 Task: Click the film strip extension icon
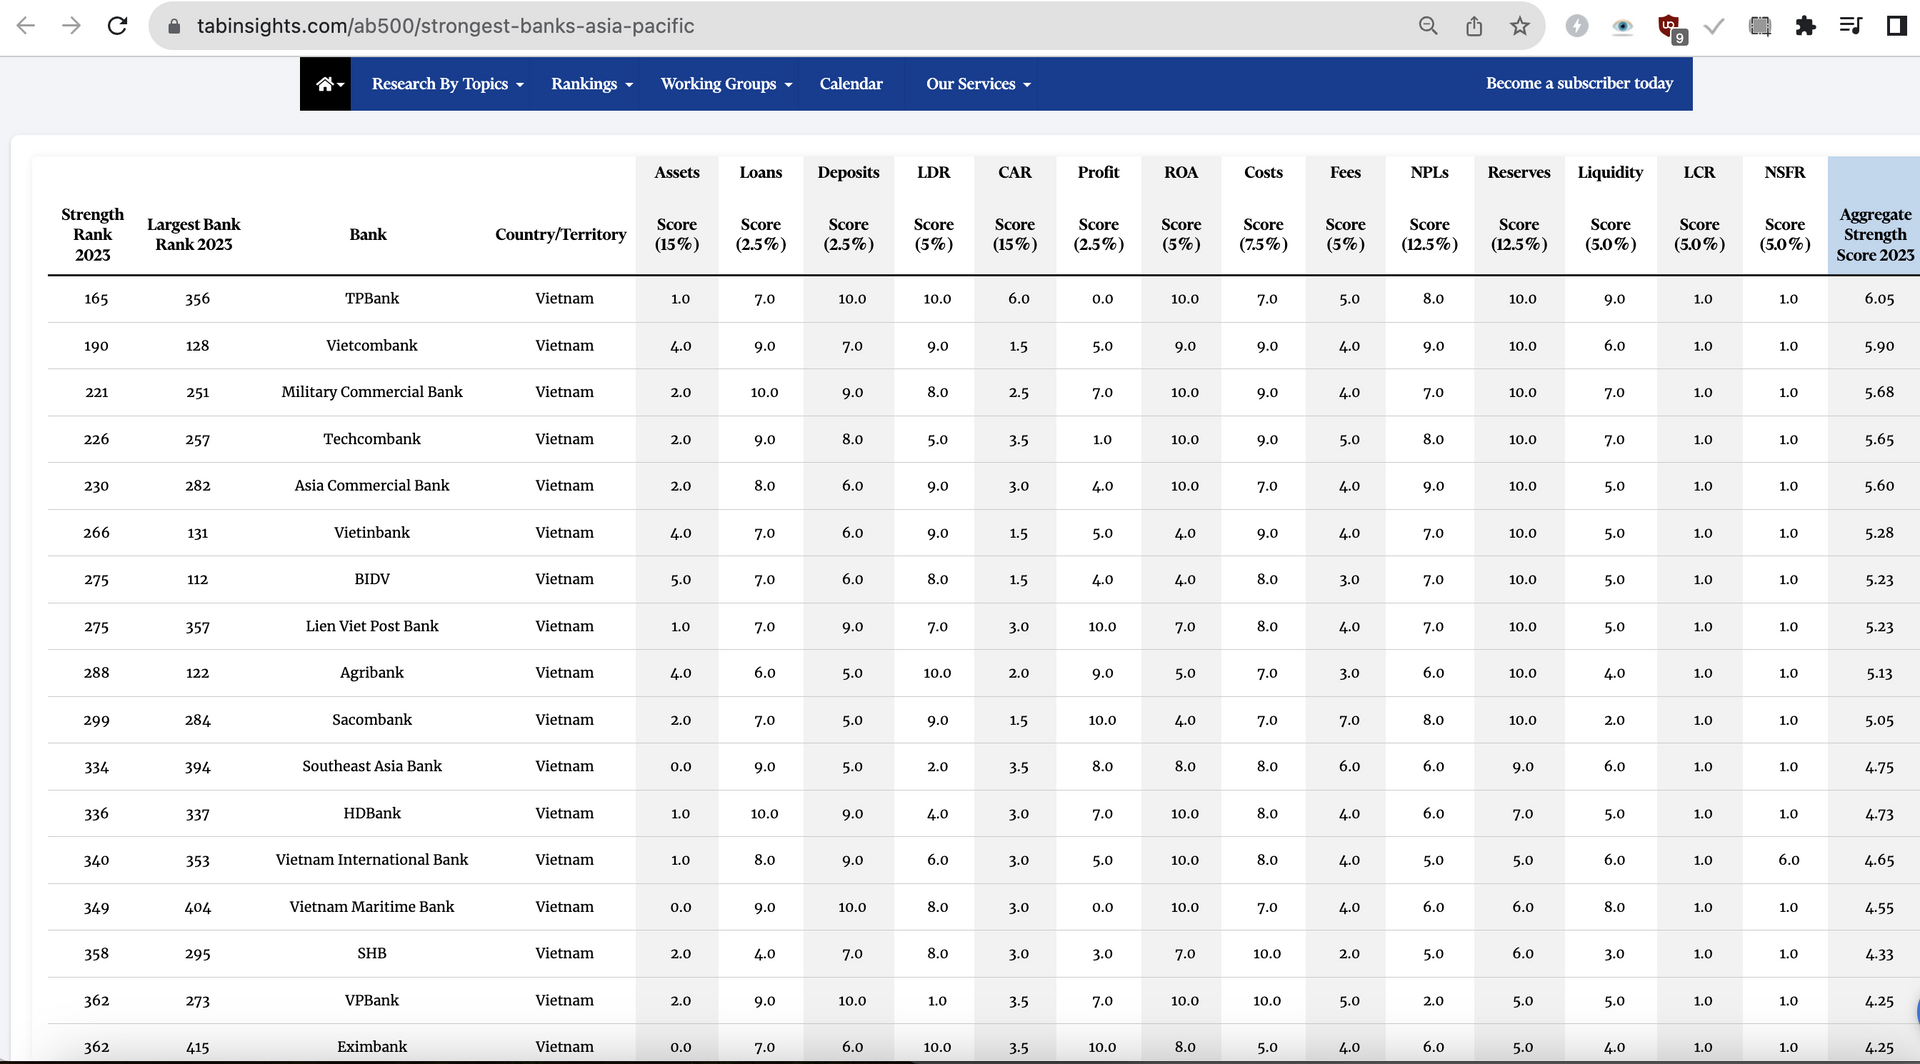tap(1760, 26)
